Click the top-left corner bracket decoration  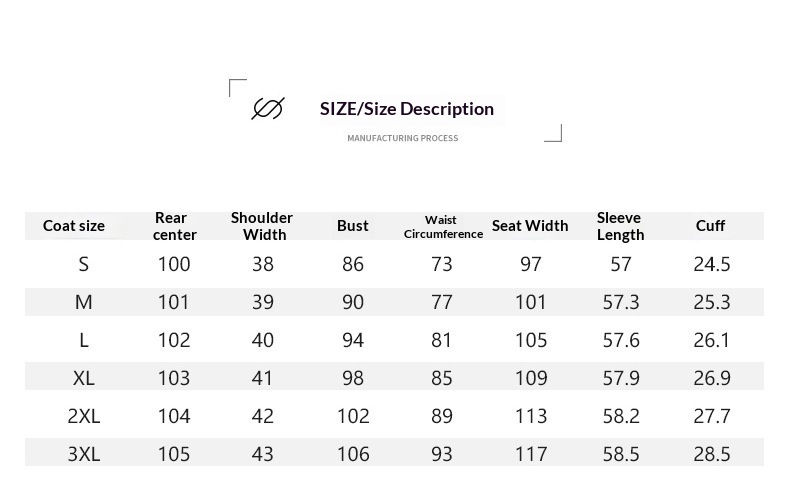pyautogui.click(x=236, y=86)
